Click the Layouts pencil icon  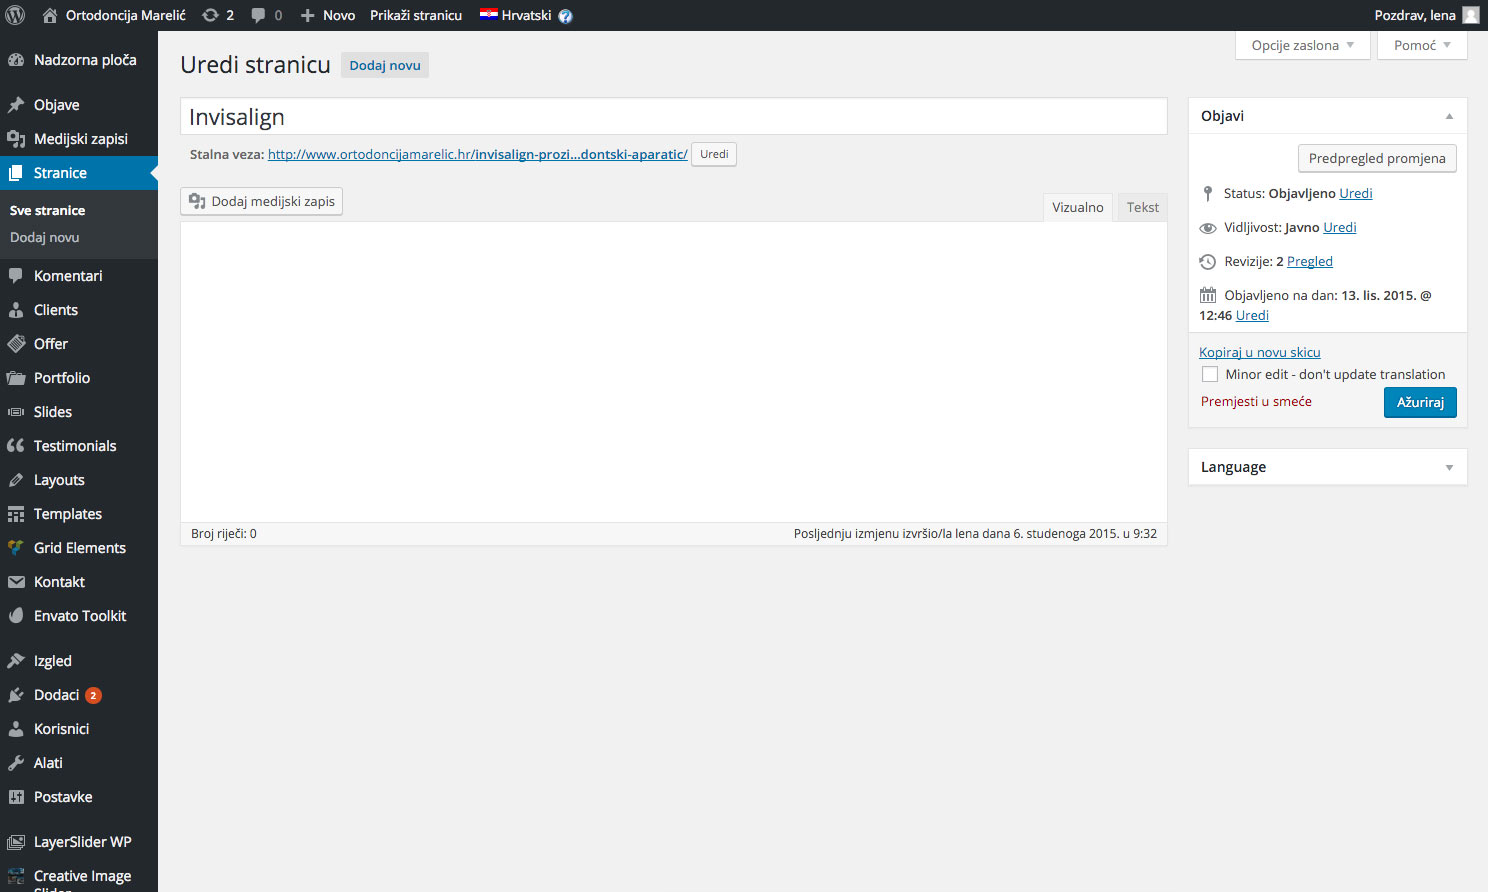click(x=16, y=480)
